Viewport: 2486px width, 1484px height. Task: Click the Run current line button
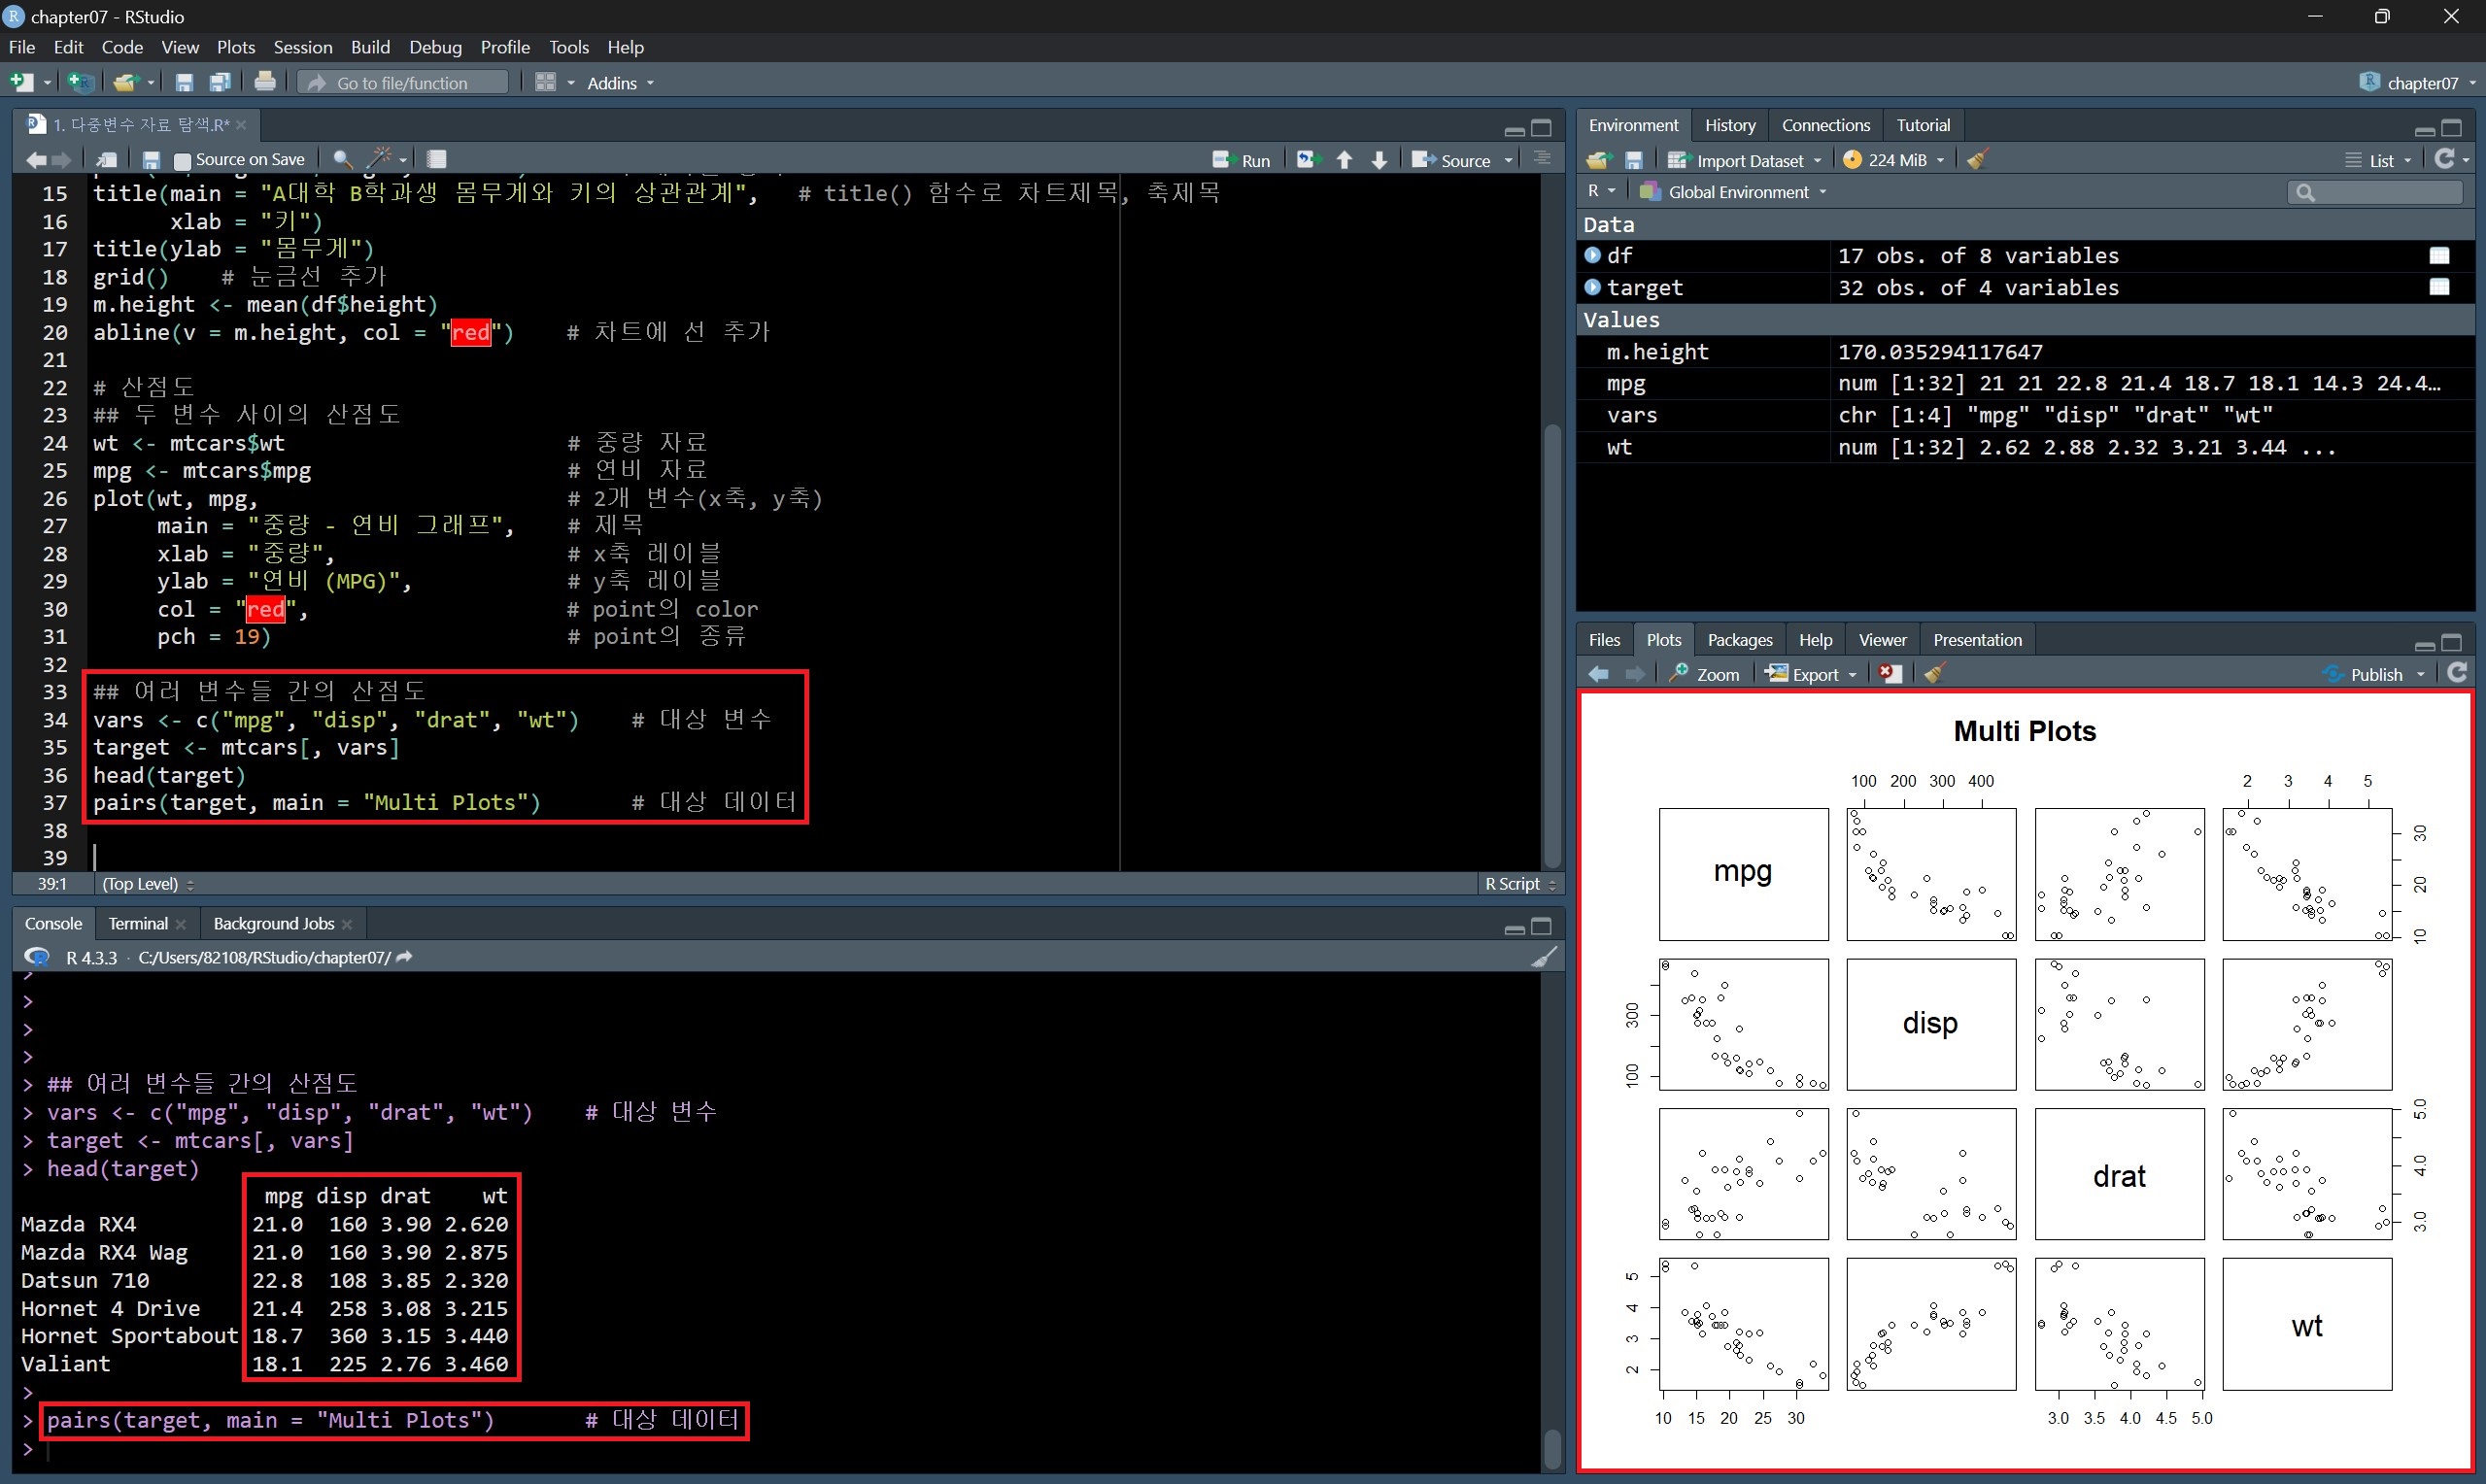1242,160
